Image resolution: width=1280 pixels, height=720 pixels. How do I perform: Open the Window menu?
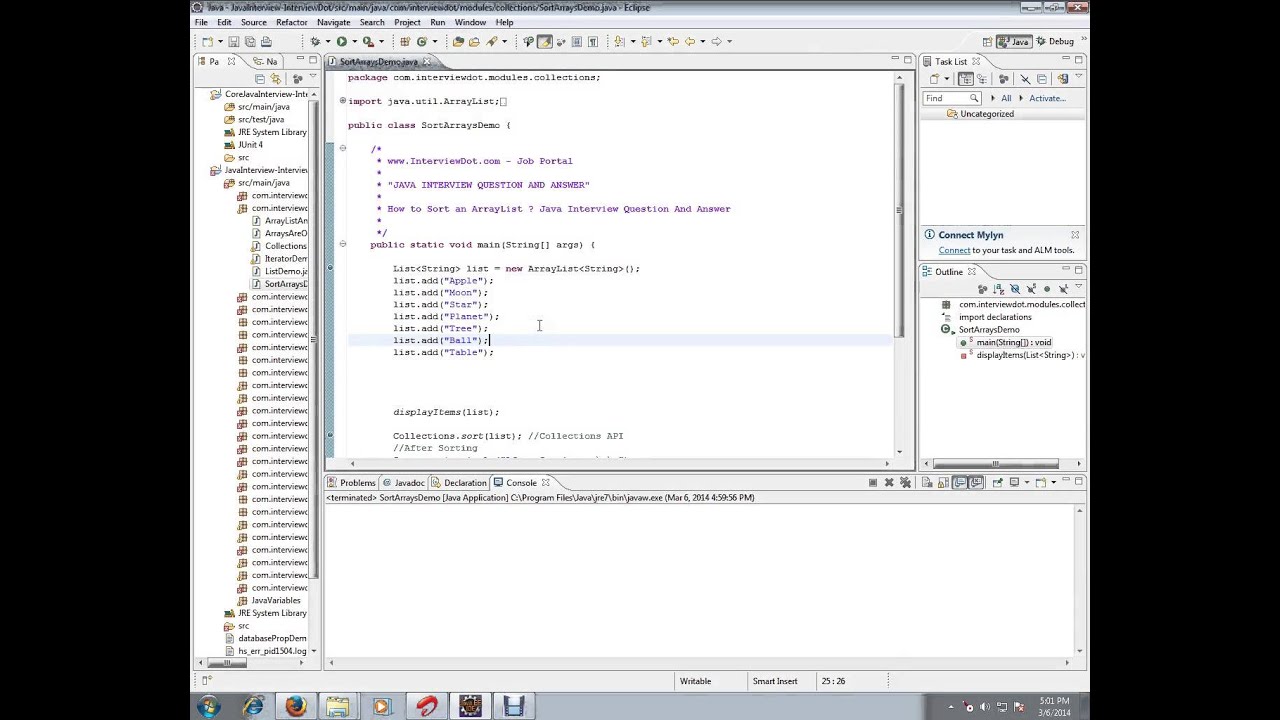(x=470, y=22)
